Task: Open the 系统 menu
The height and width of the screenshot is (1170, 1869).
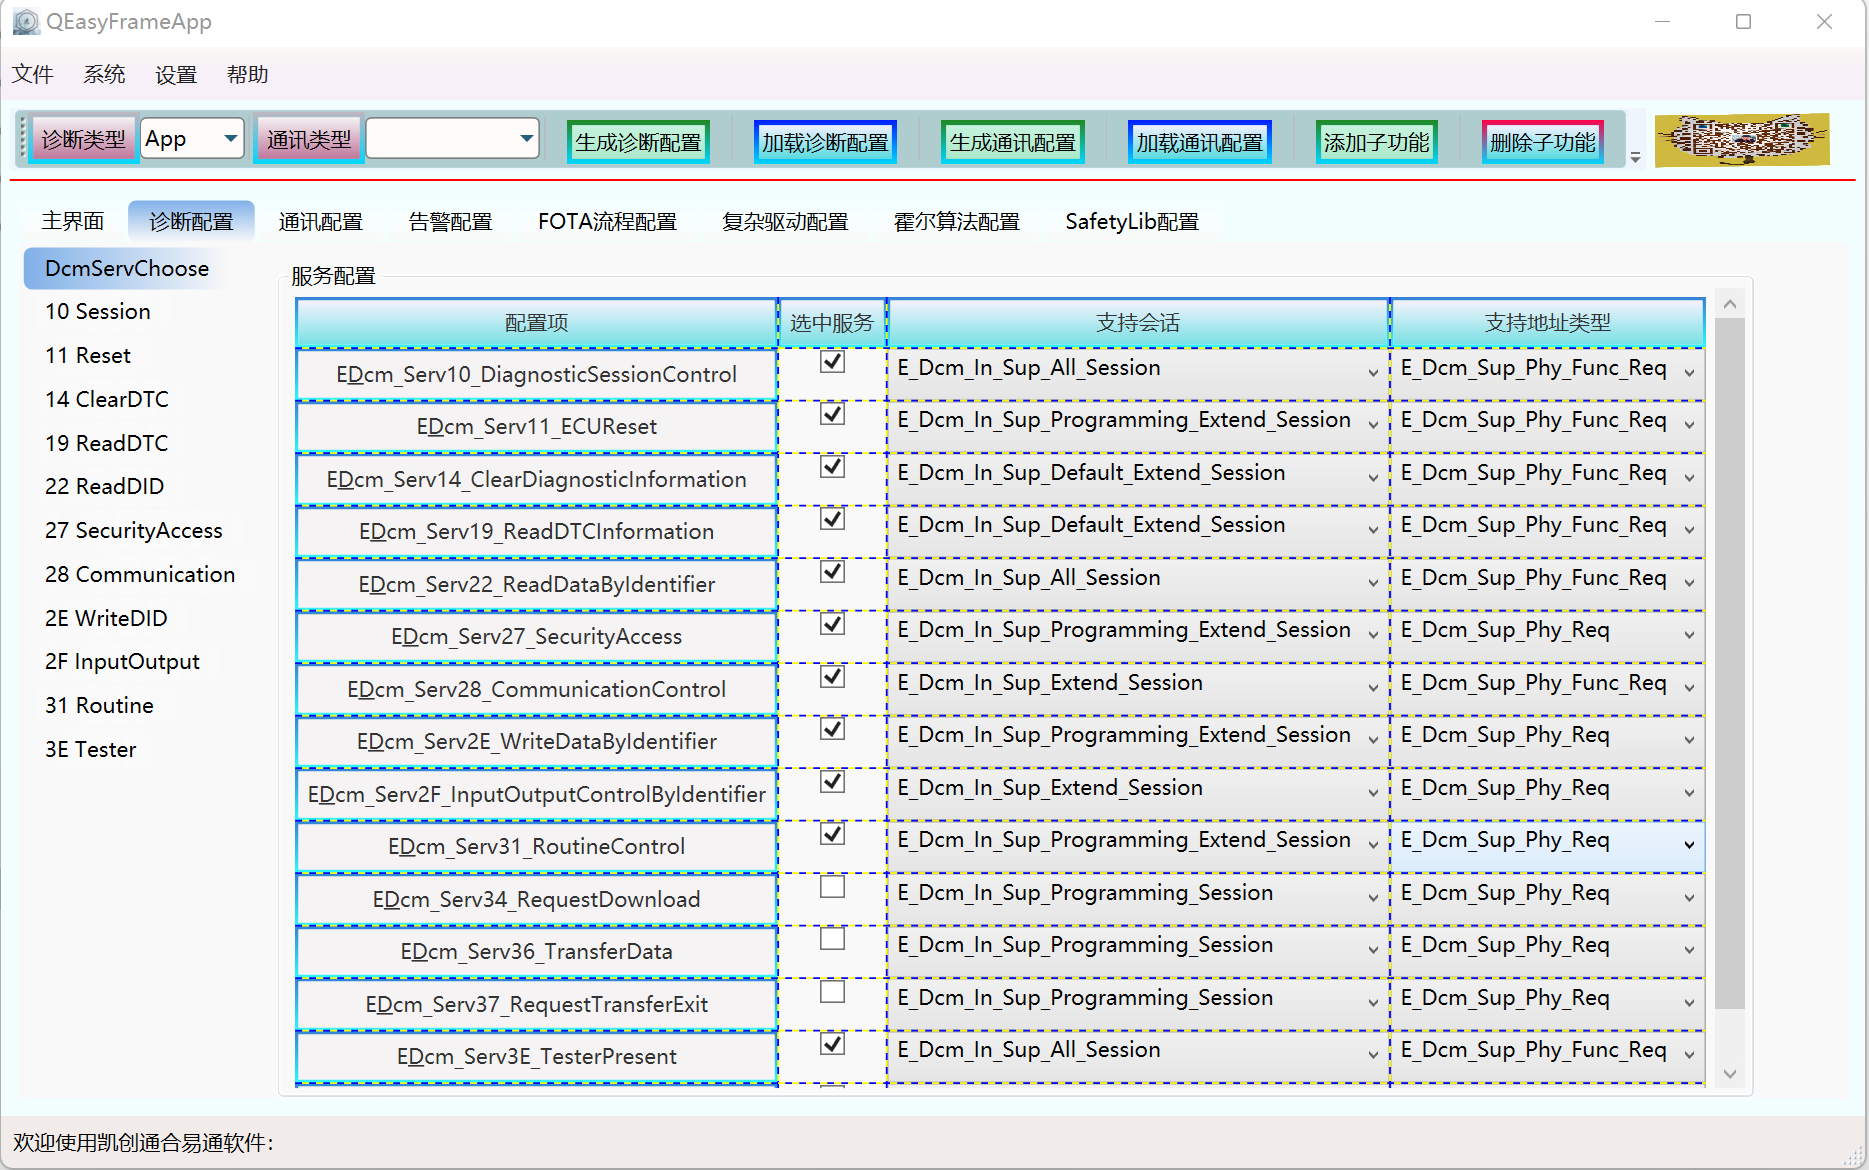Action: 104,74
